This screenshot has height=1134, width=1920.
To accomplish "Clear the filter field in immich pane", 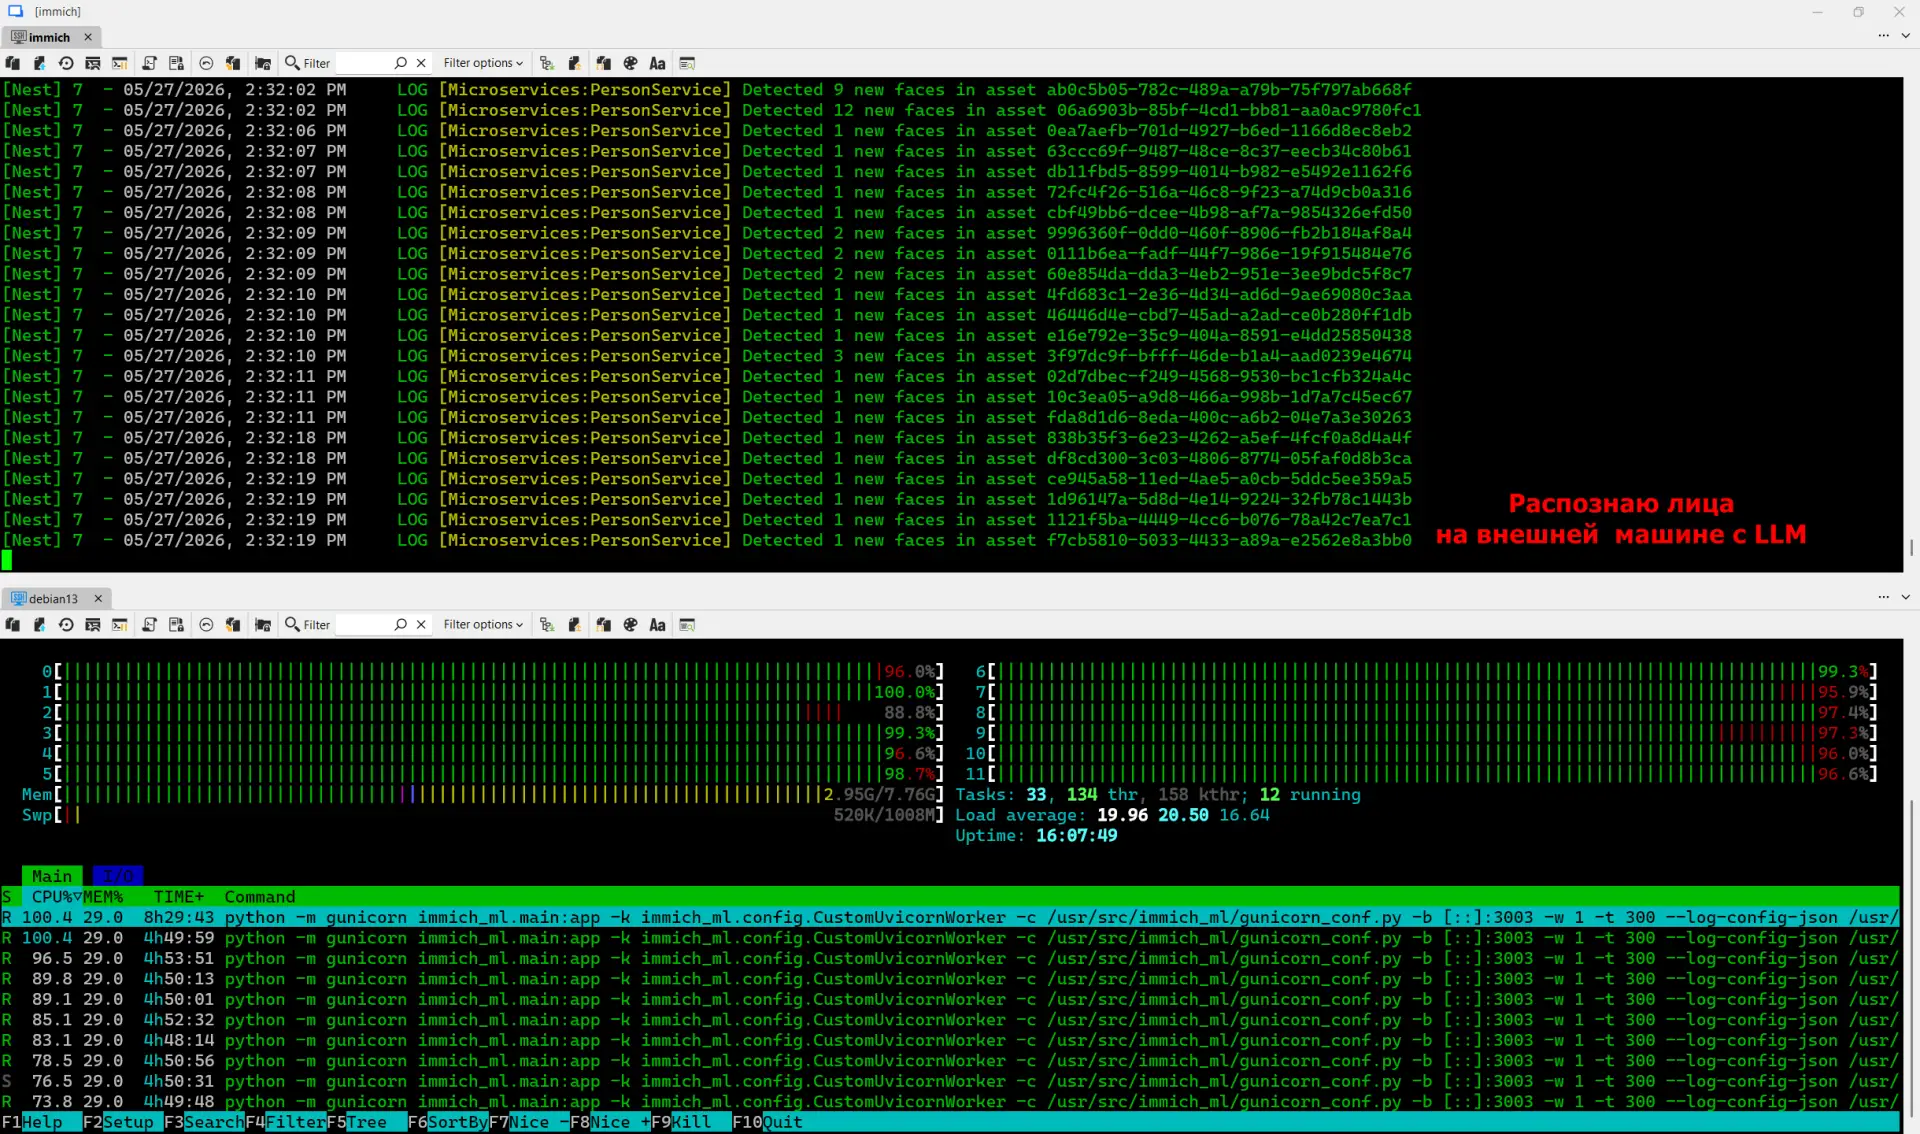I will 421,63.
